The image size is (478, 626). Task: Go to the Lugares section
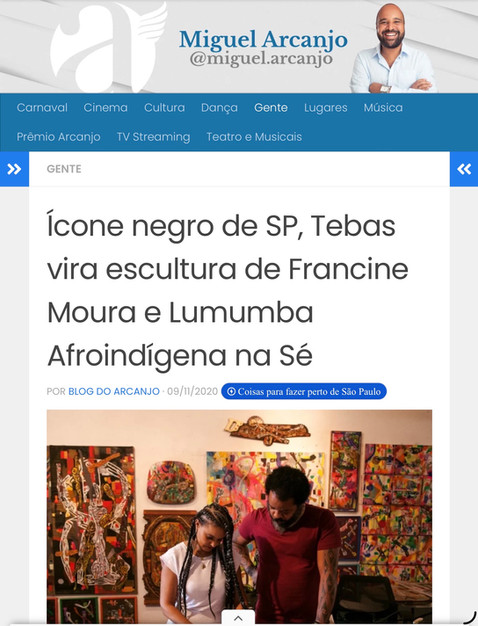325,108
